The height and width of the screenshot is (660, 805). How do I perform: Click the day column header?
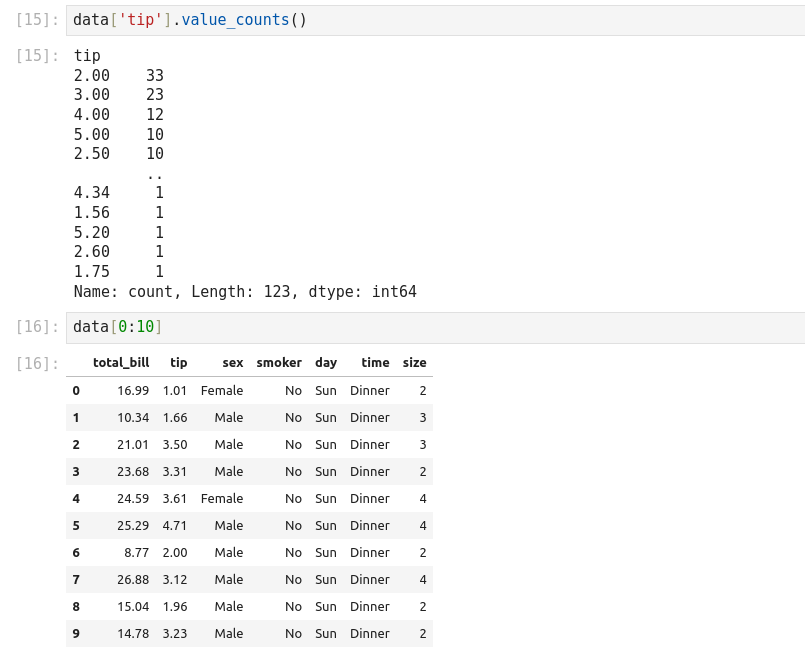click(326, 363)
